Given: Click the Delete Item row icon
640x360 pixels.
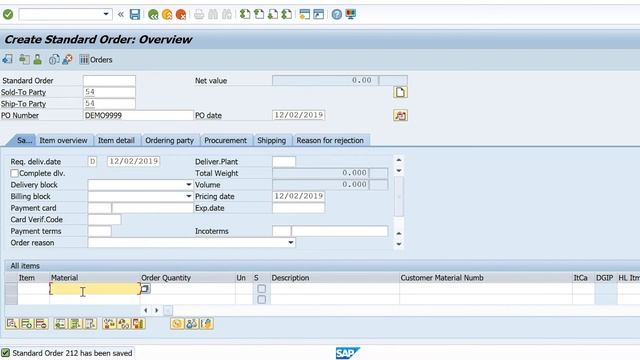Looking at the screenshot, I should pos(41,324).
